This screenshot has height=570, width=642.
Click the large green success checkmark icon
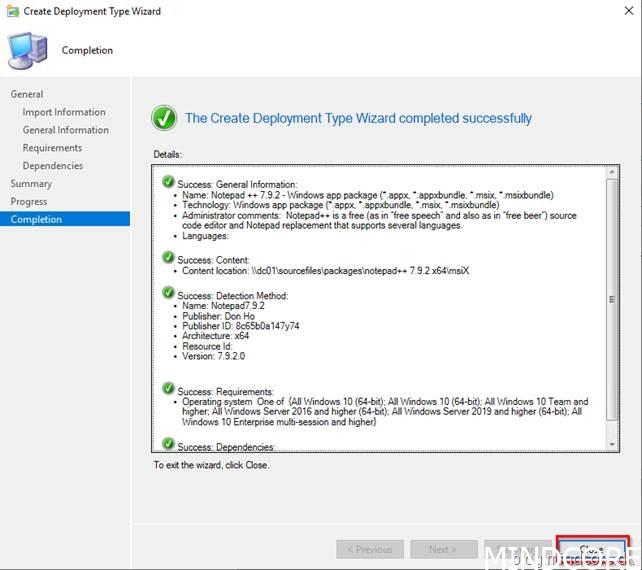164,118
